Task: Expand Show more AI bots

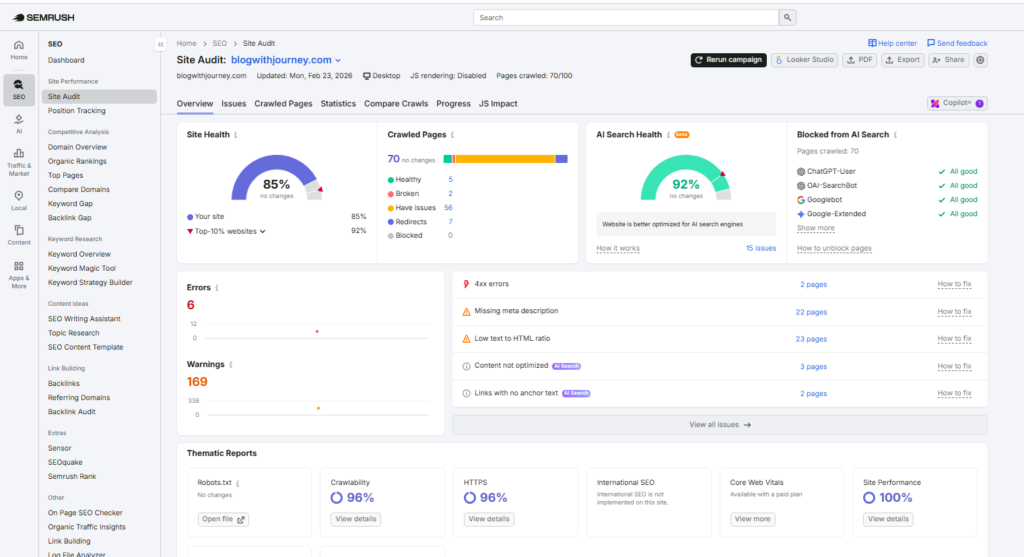Action: (x=815, y=228)
